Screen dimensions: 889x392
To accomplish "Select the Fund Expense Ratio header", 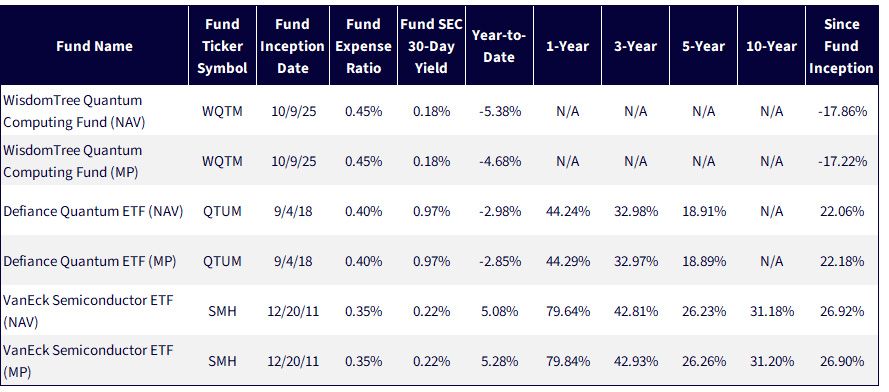I will [363, 47].
